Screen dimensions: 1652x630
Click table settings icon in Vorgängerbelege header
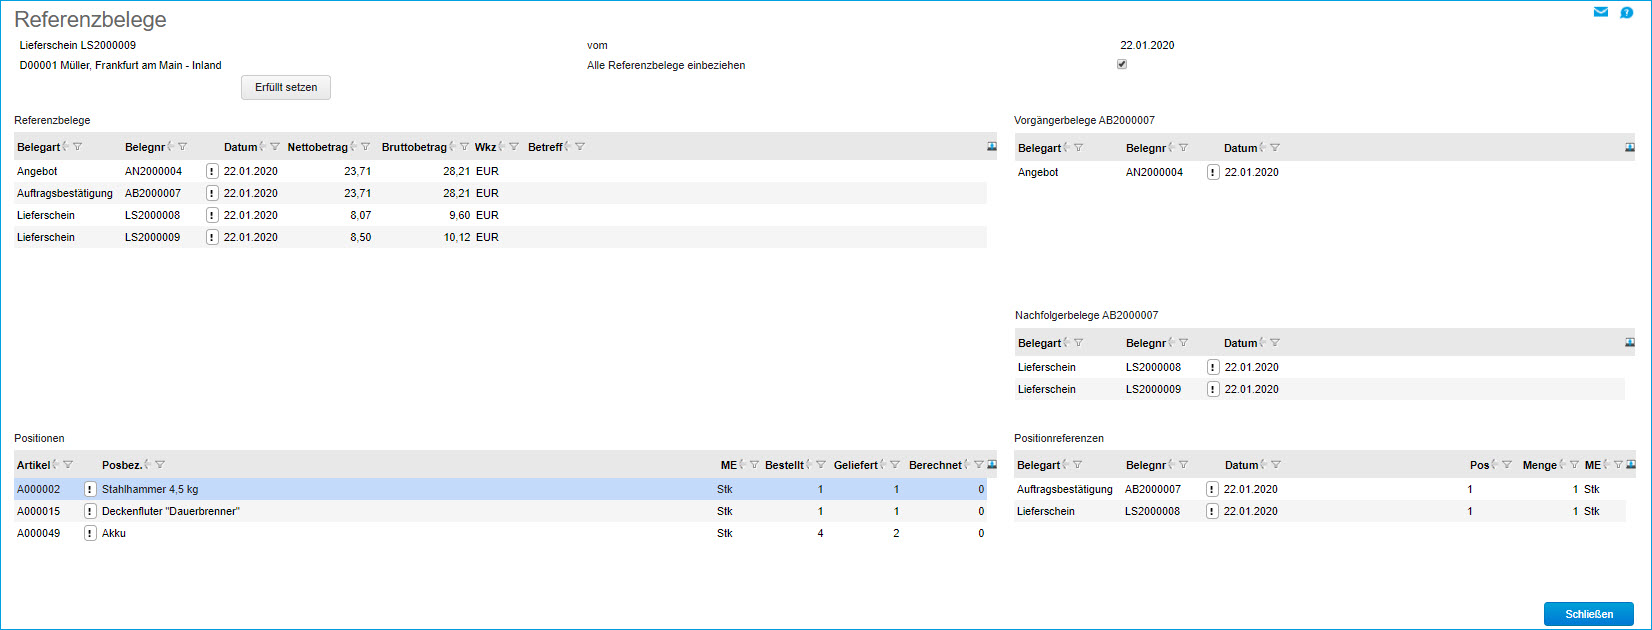[1630, 148]
